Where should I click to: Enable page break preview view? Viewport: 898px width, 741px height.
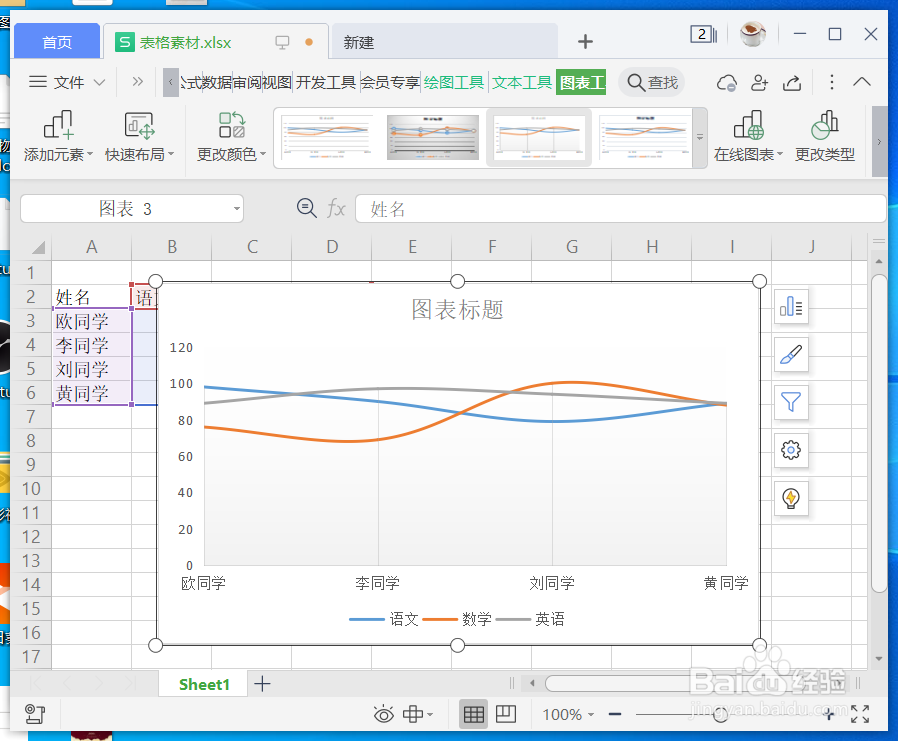[506, 714]
